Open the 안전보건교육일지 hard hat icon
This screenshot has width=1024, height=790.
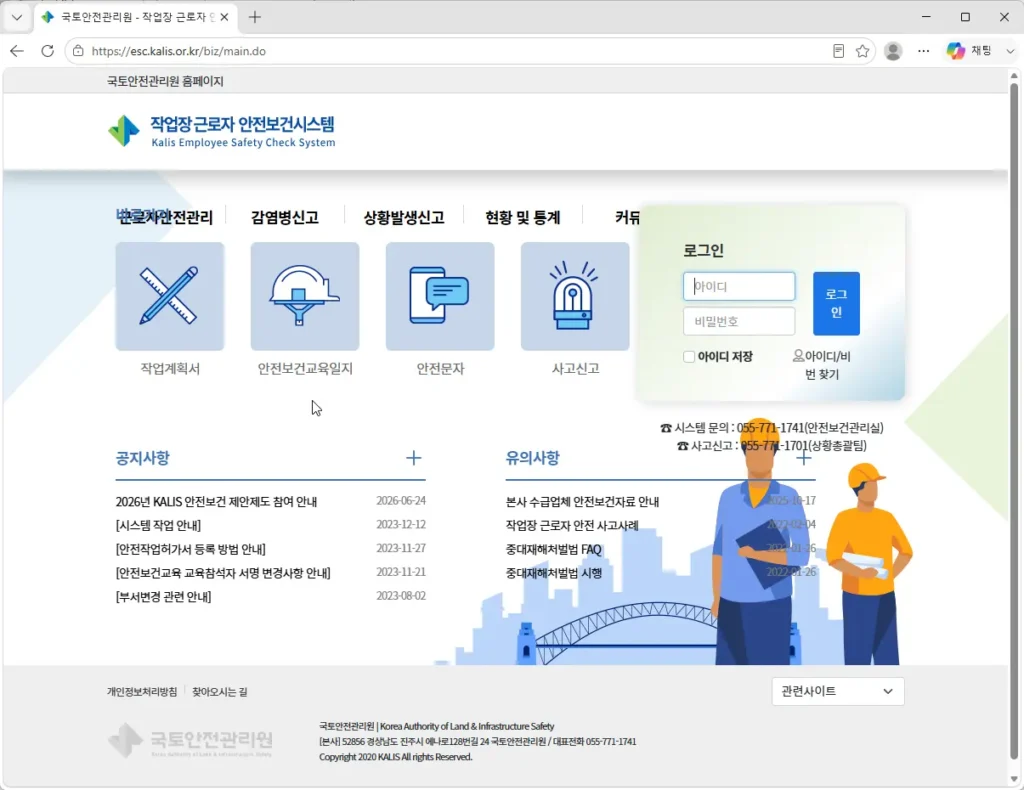pyautogui.click(x=305, y=296)
